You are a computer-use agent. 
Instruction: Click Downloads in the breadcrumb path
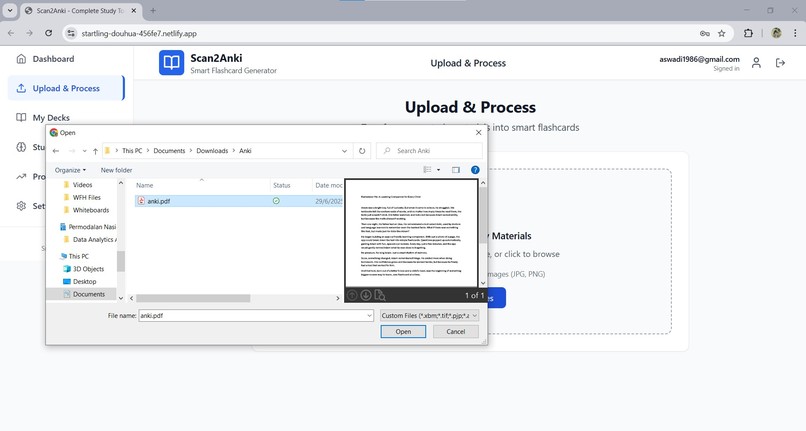pyautogui.click(x=212, y=151)
